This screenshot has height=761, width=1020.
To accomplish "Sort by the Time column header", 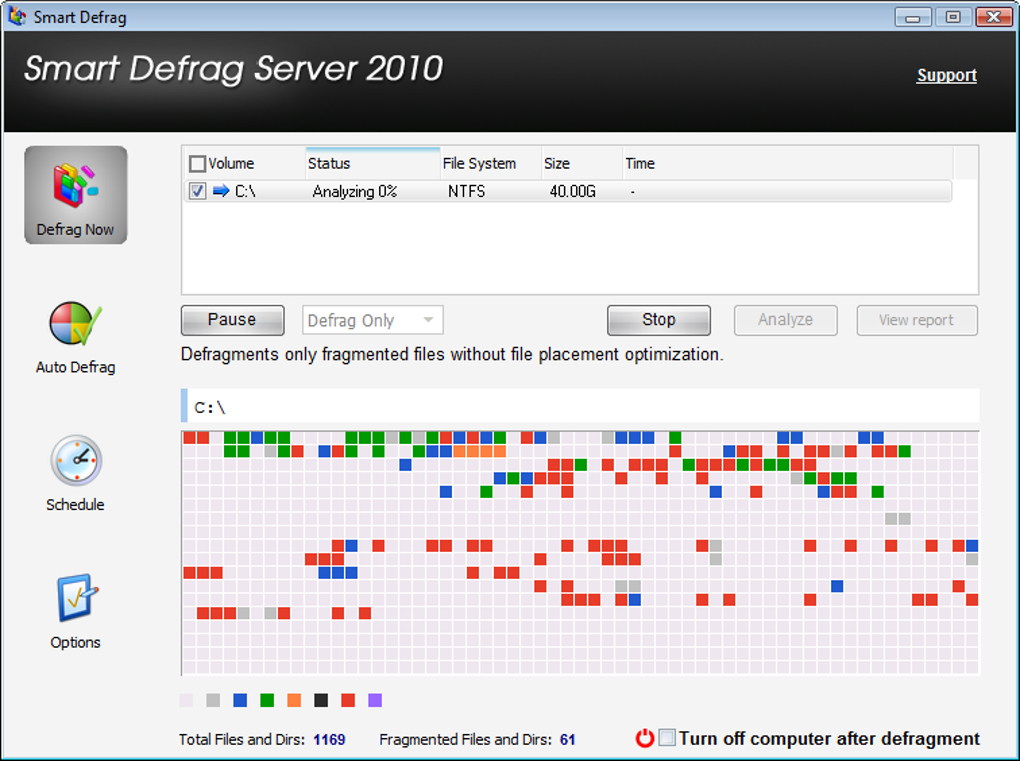I will click(x=788, y=163).
